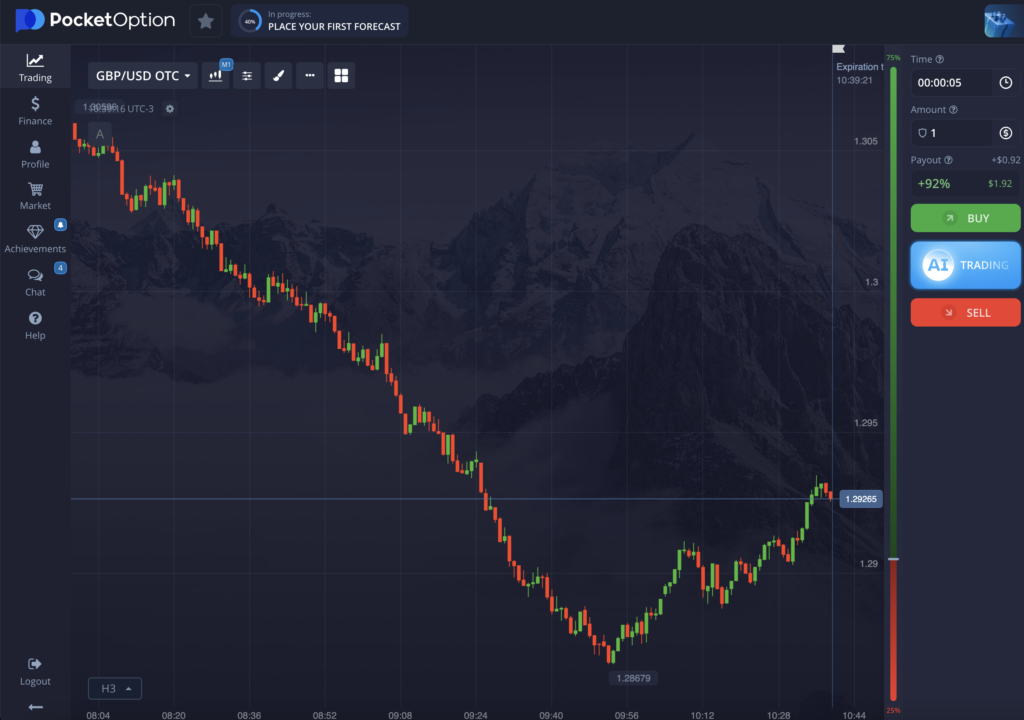This screenshot has width=1024, height=720.
Task: Go to the Finance section in sidebar
Action: [35, 110]
